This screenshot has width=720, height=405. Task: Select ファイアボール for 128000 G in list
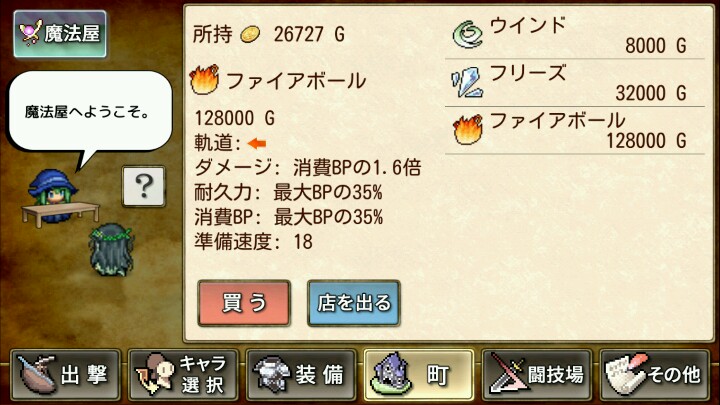[x=574, y=130]
